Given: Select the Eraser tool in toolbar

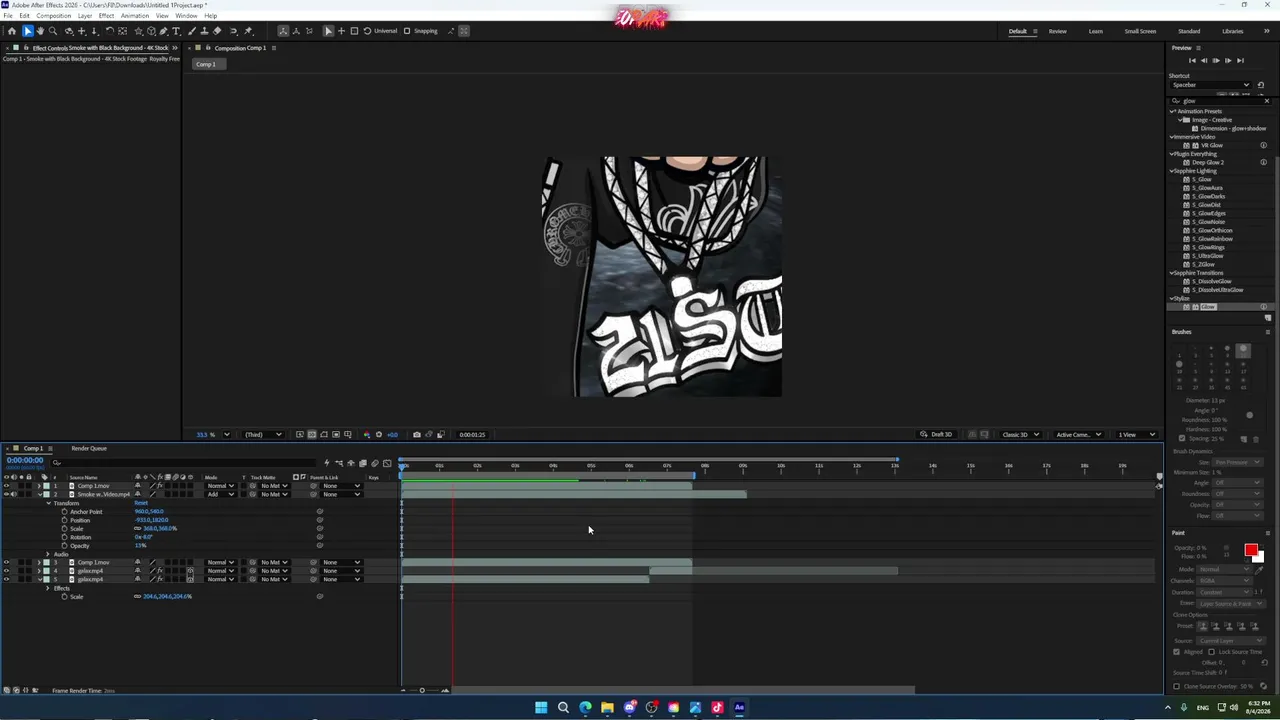Looking at the screenshot, I should tap(217, 31).
